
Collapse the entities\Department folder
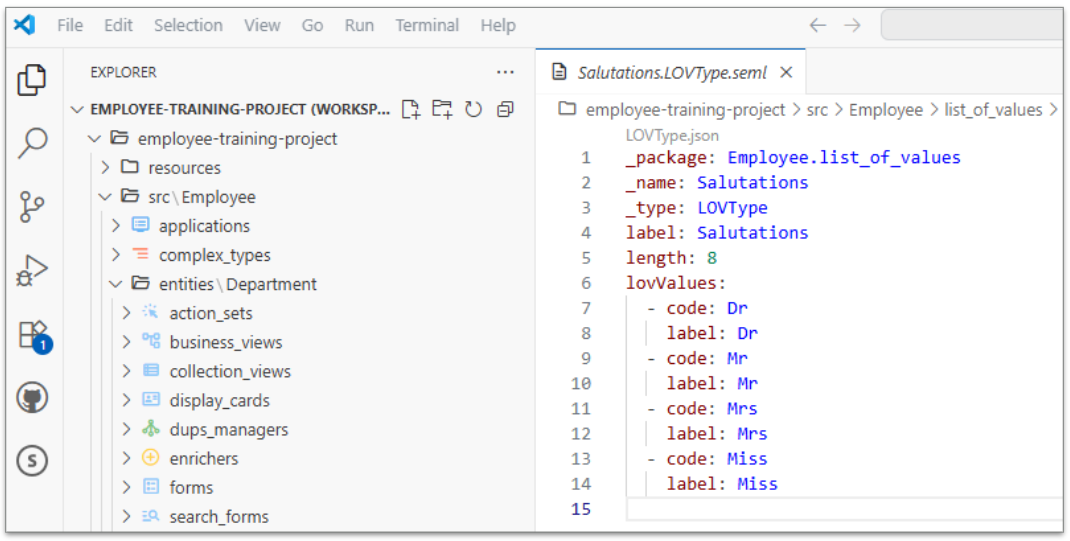pyautogui.click(x=116, y=284)
